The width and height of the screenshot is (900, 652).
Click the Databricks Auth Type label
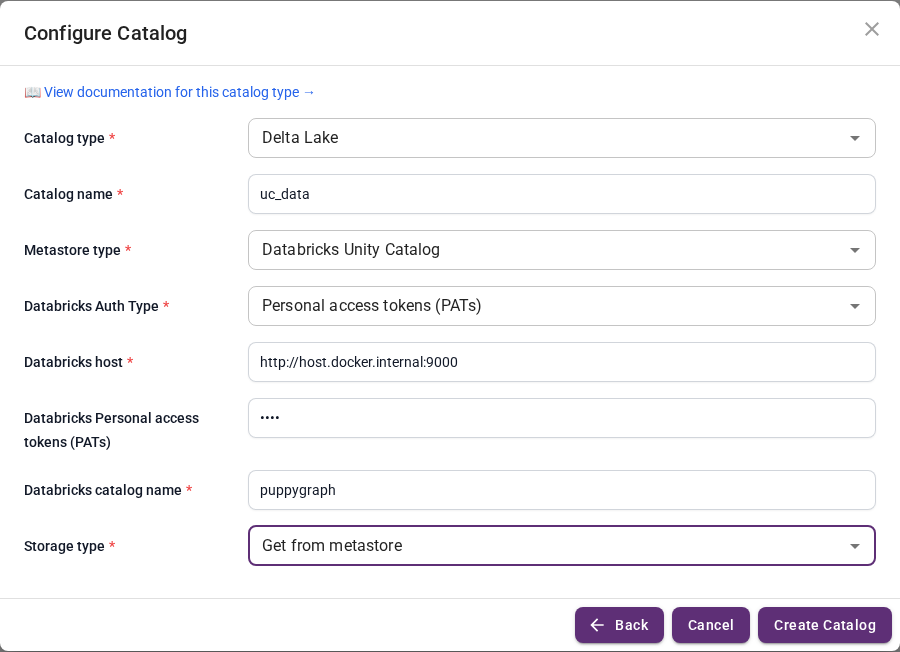[91, 306]
